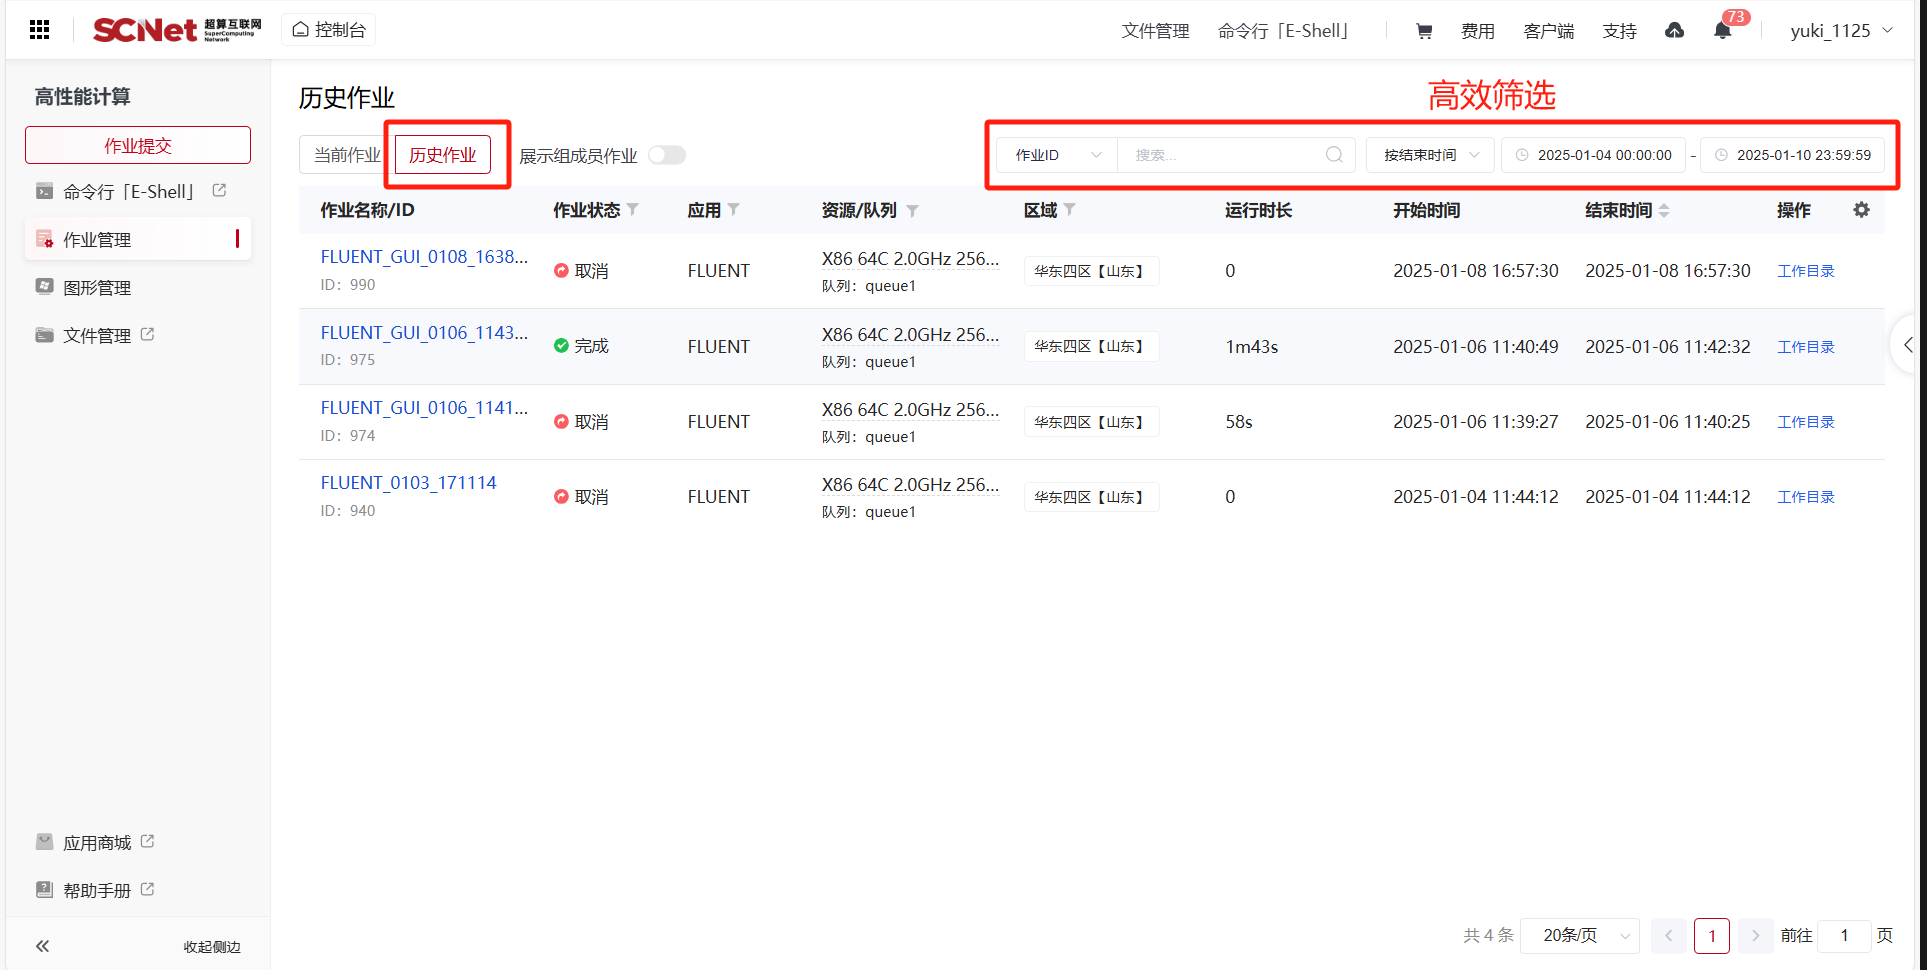The width and height of the screenshot is (1927, 970).
Task: Open notifications bell with 73 badge
Action: (1722, 31)
